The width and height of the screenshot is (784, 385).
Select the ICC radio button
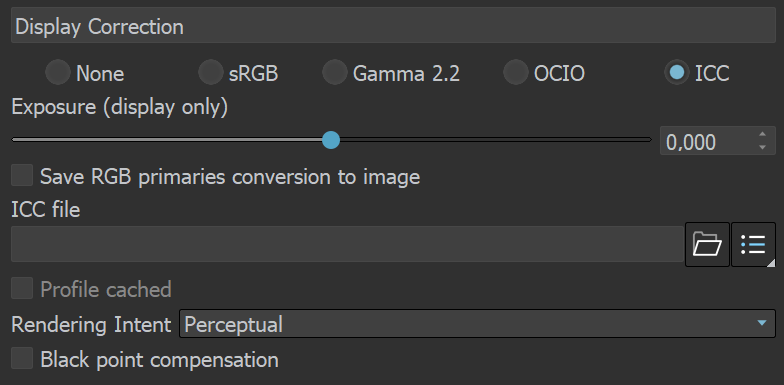tap(676, 73)
